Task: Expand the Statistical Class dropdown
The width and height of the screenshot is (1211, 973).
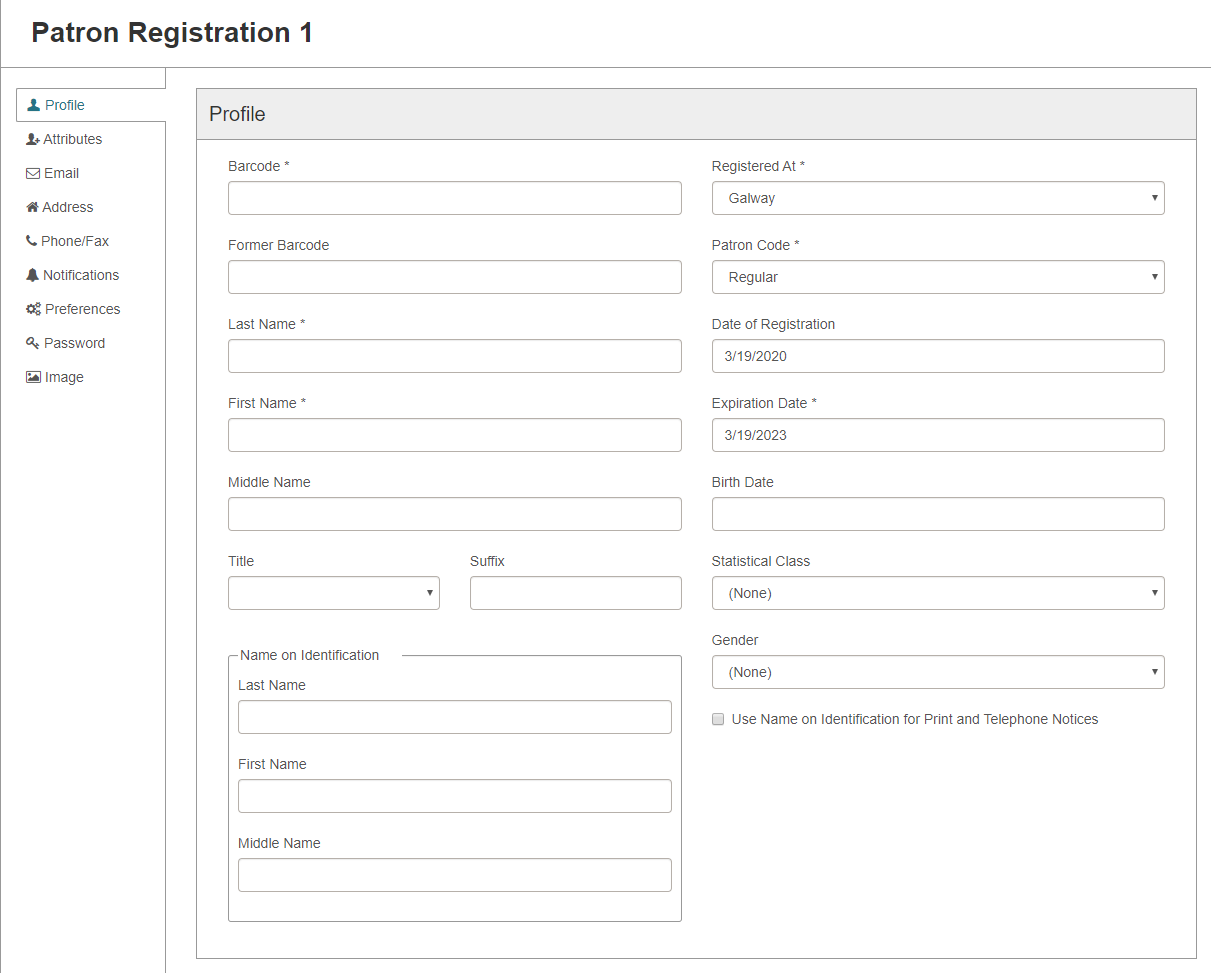Action: 938,593
